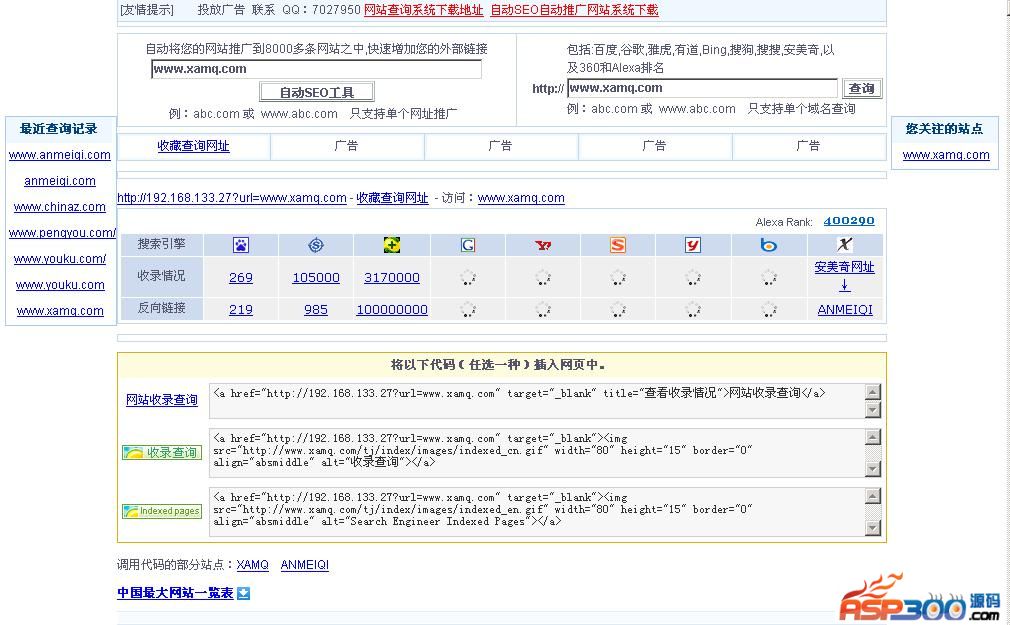
Task: Click the 反向链接 row header cell
Action: (x=162, y=309)
